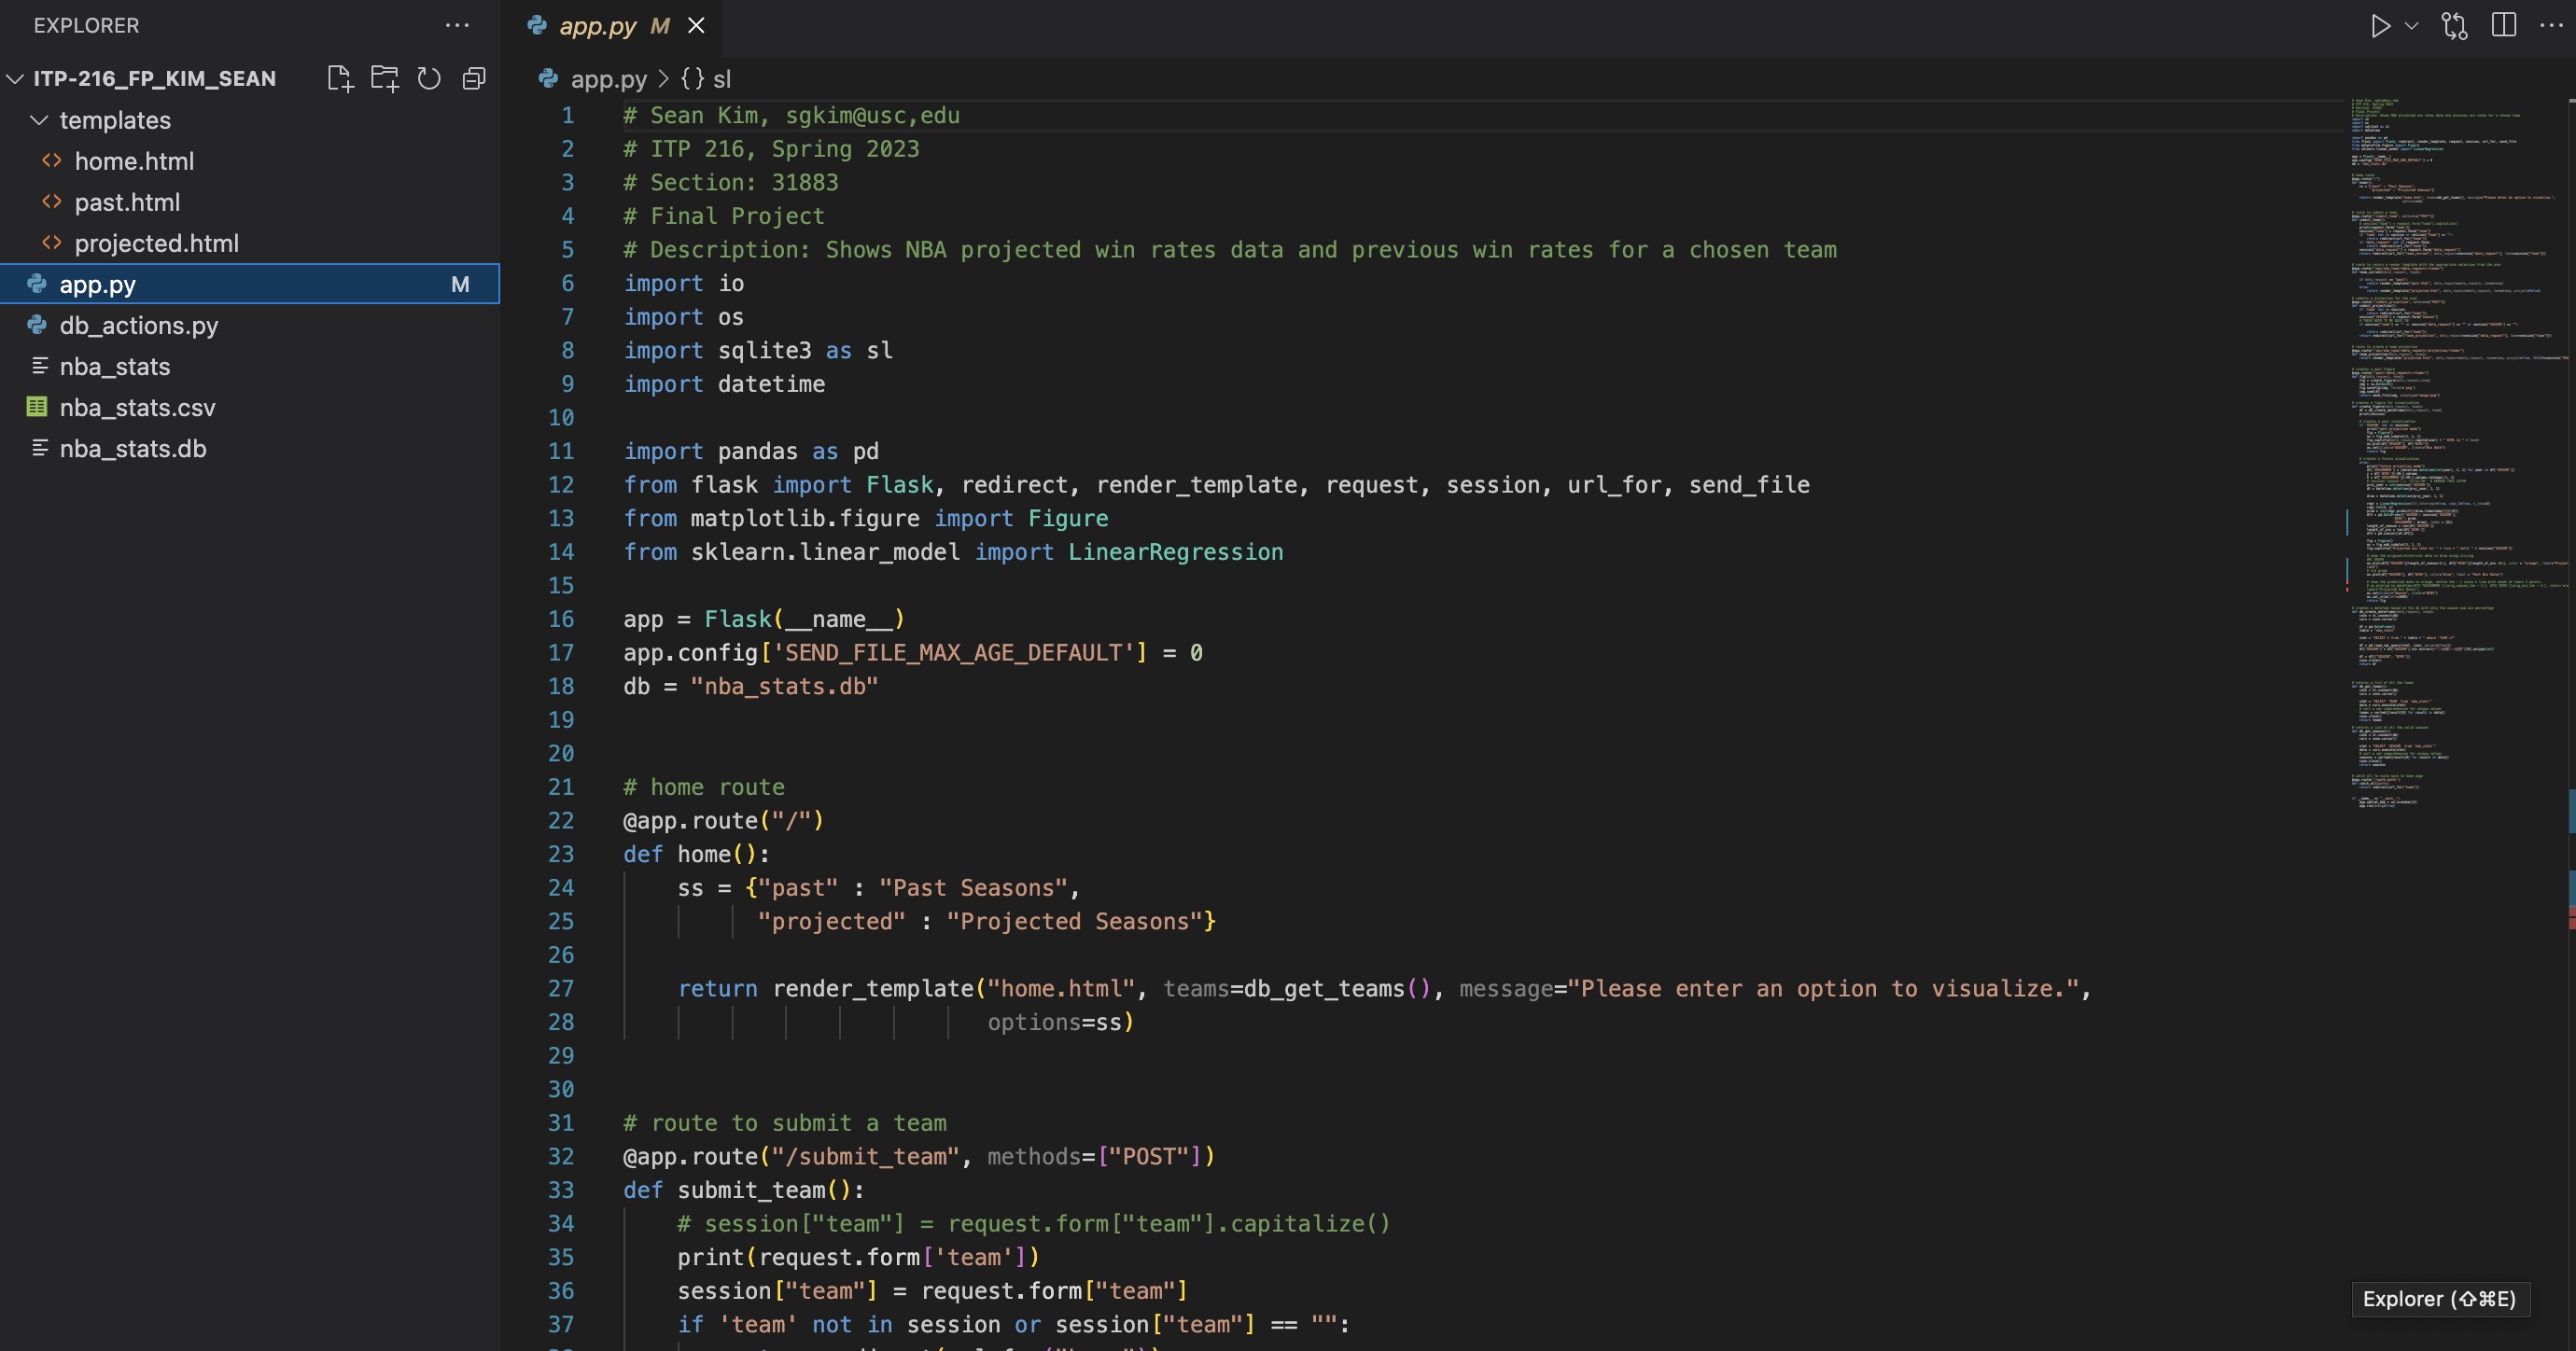Click 'Flask(__name__)' on line 16
Screen dimensions: 2576x1351
(804, 619)
